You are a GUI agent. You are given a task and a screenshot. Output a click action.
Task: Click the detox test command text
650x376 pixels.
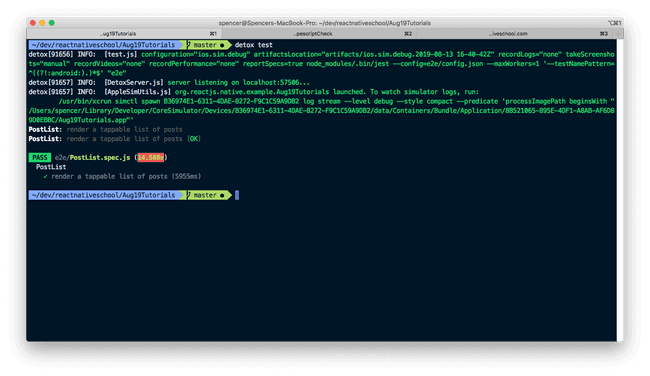tap(254, 45)
